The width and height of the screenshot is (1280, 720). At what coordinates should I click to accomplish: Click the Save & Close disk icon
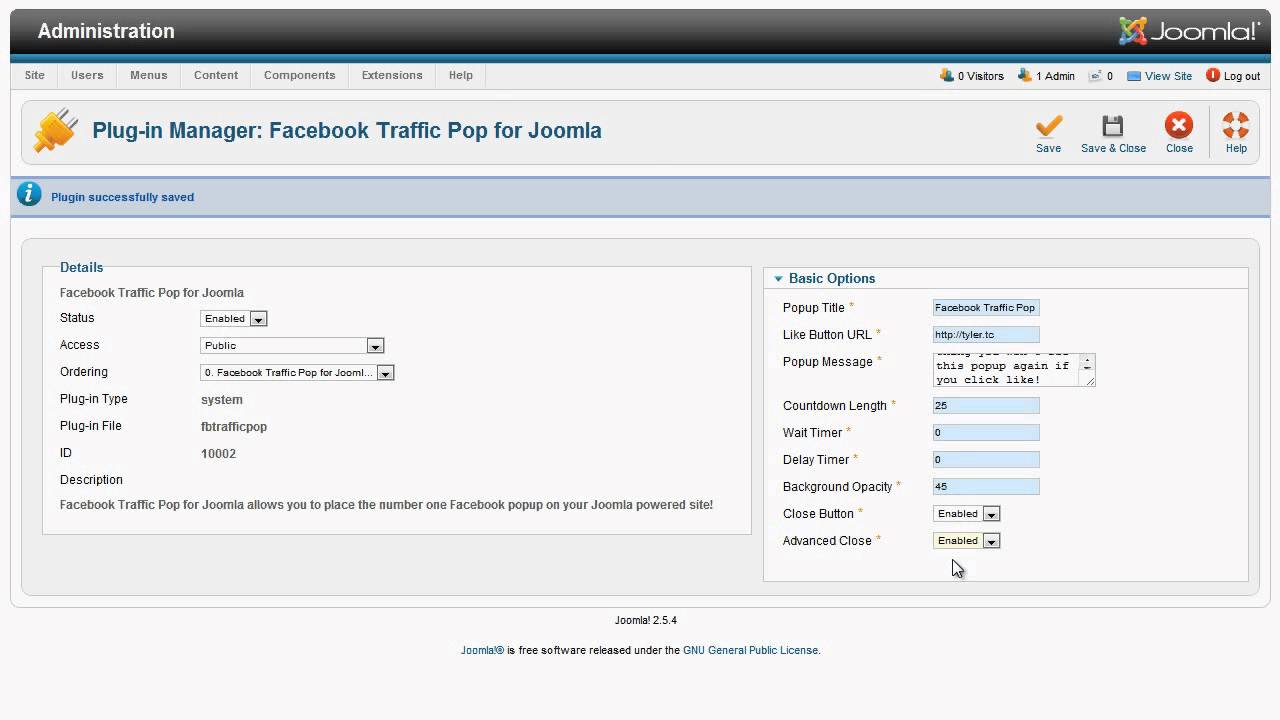1113,125
